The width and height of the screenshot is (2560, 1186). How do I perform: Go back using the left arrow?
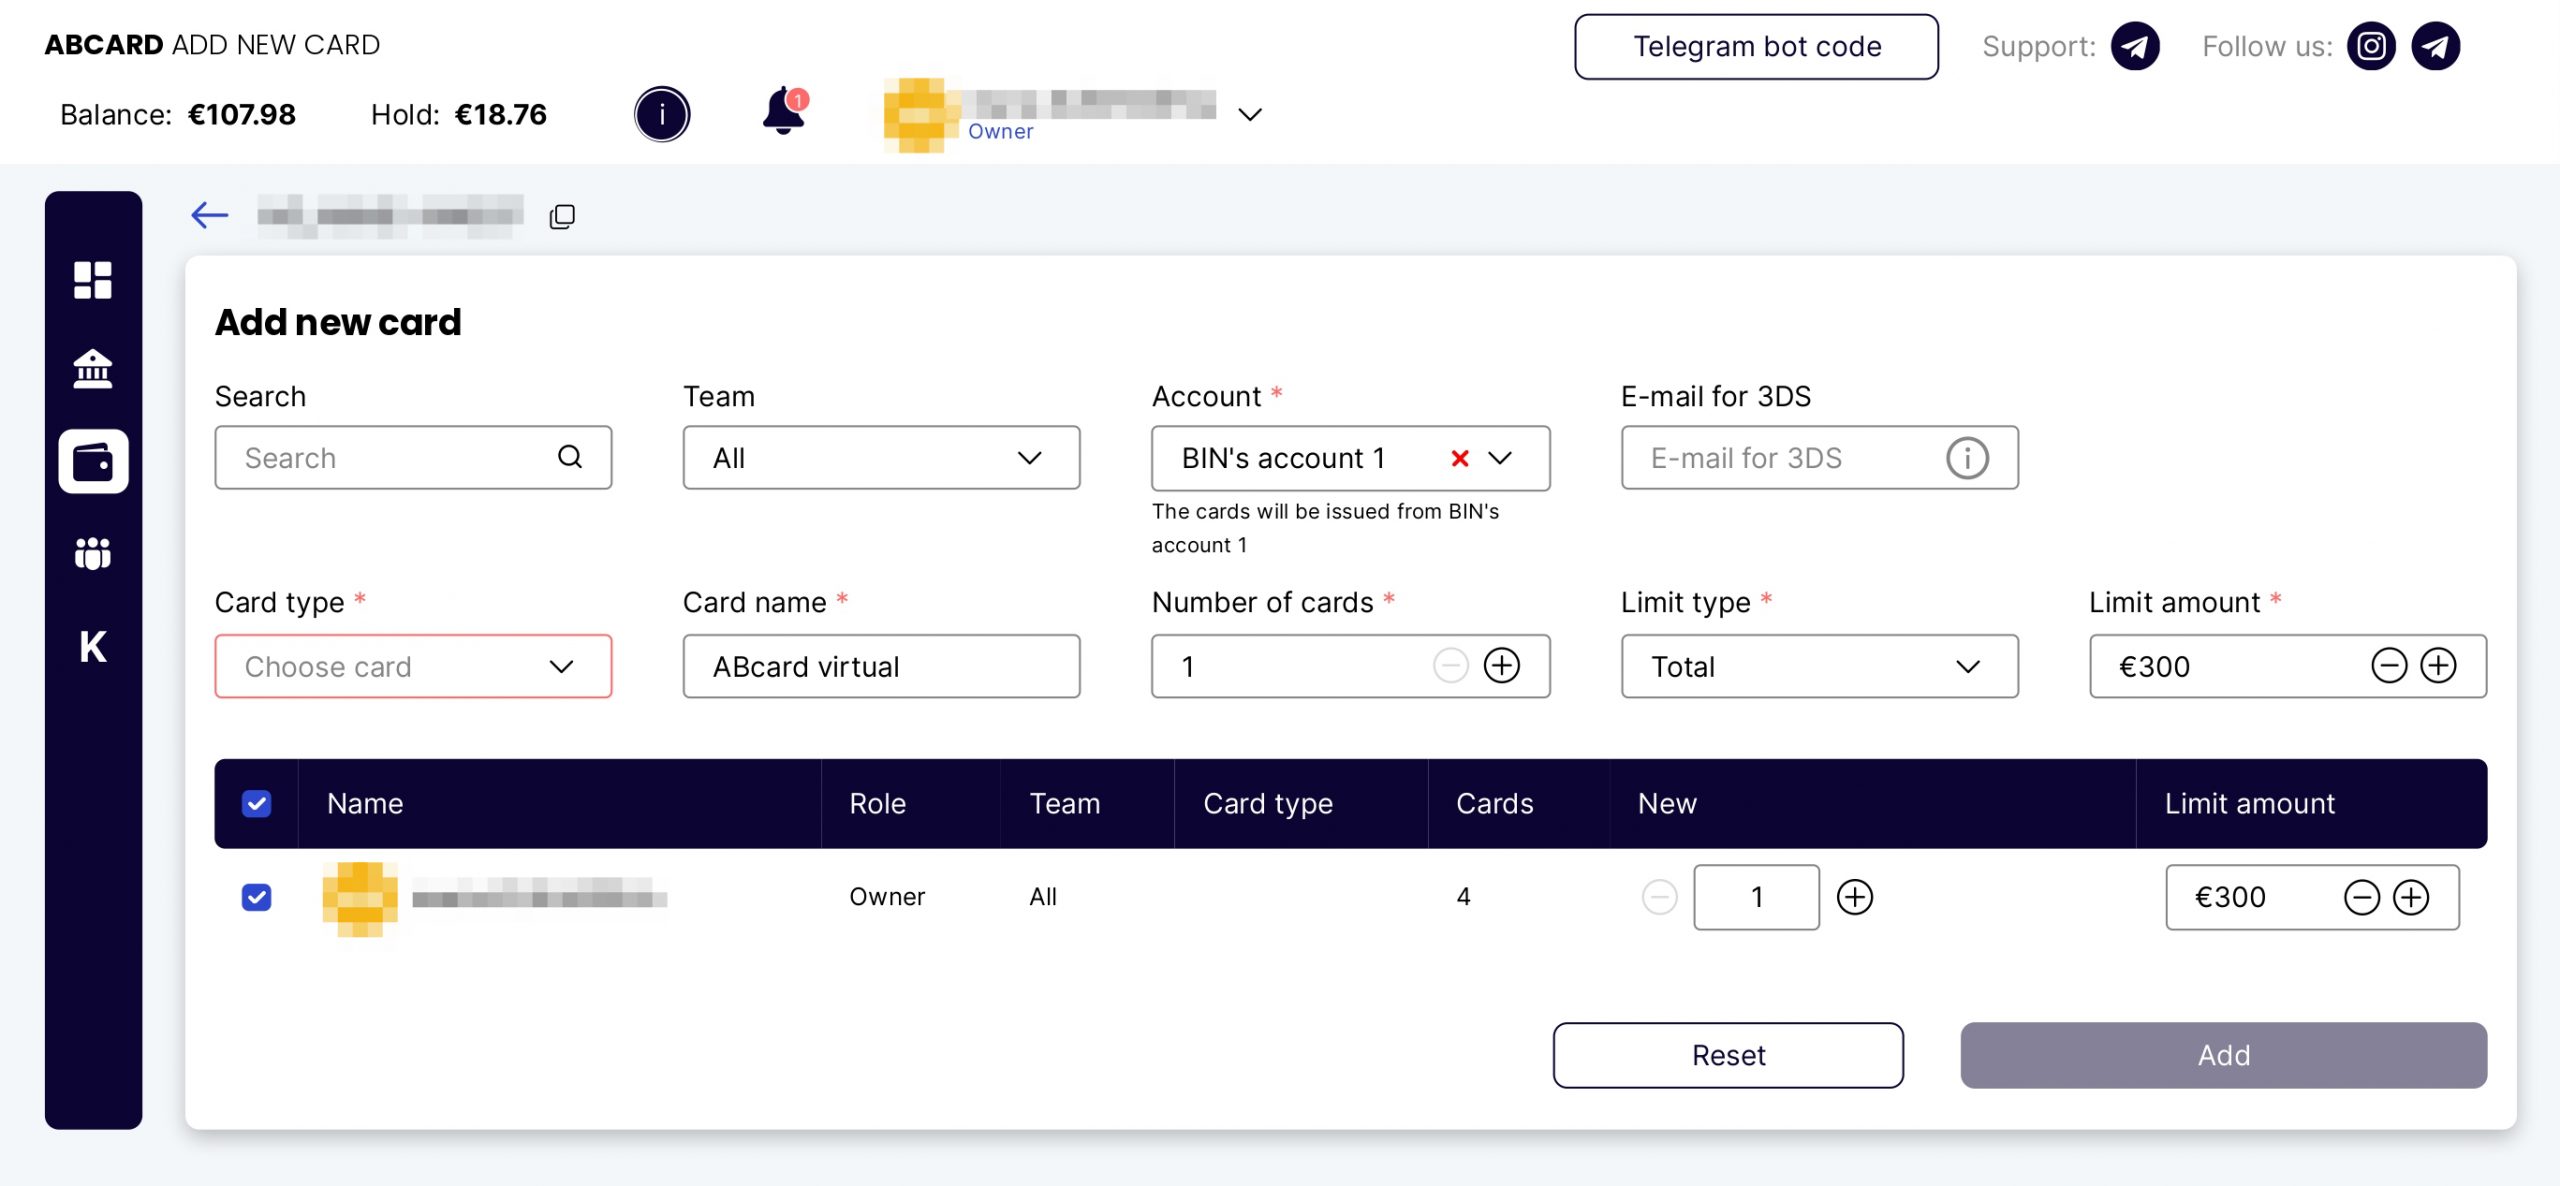210,215
